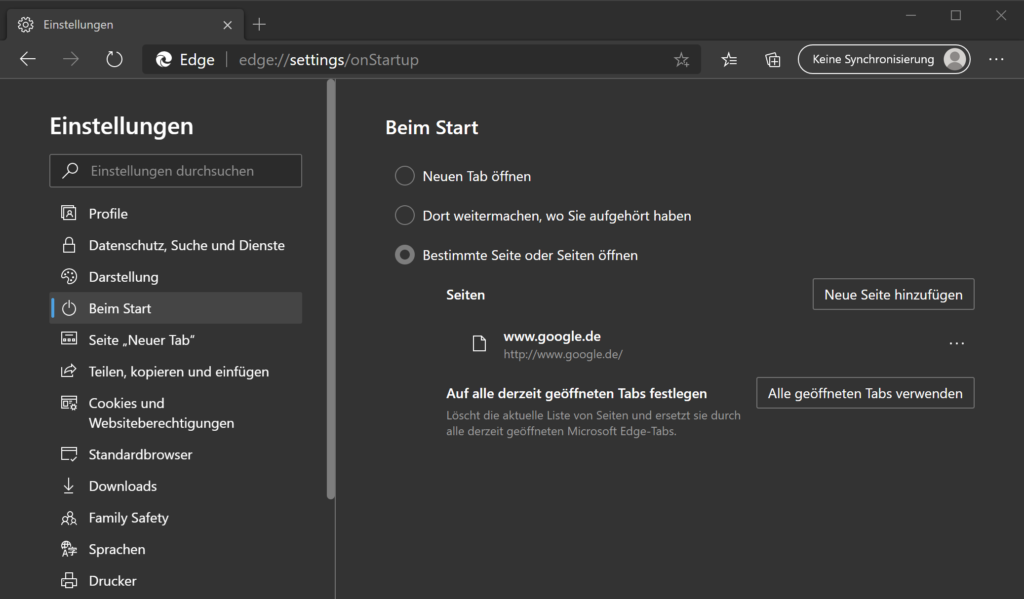Click the Family Safety people icon
1024x599 pixels.
(69, 518)
